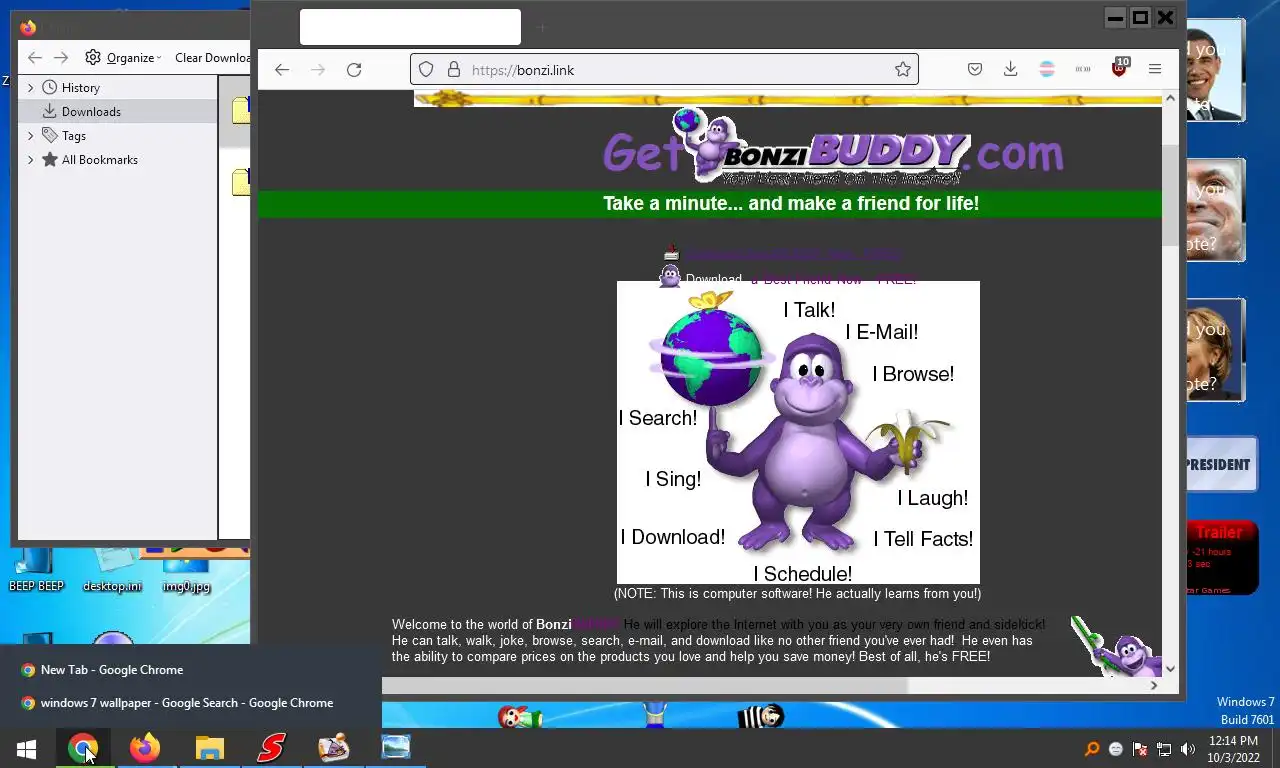Open a new Firefox tab with plus
This screenshot has height=768, width=1280.
pos(541,28)
